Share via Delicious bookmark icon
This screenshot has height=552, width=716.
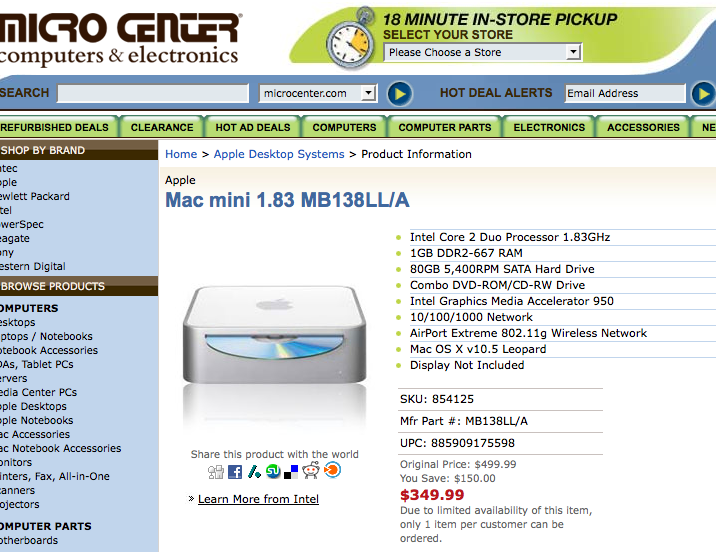coord(291,472)
